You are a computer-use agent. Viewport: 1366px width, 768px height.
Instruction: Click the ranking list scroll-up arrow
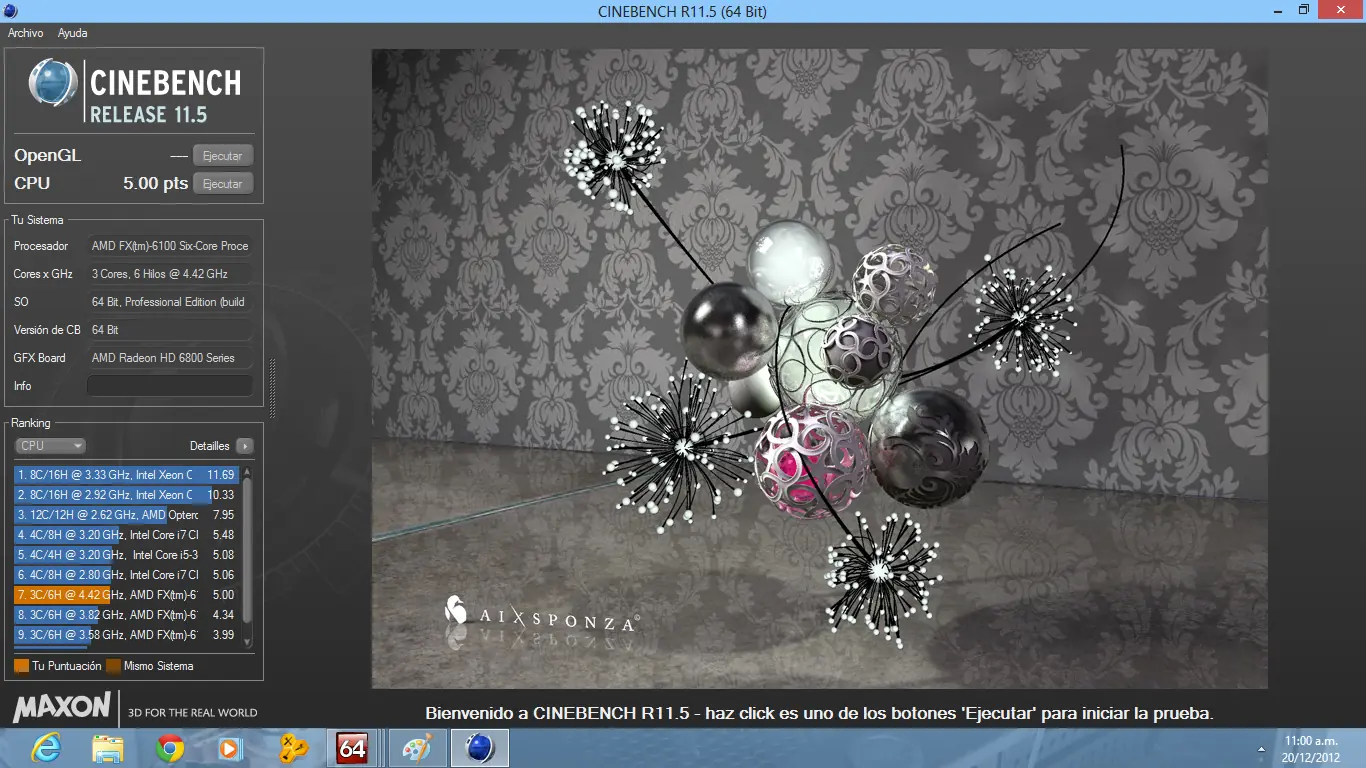(248, 472)
